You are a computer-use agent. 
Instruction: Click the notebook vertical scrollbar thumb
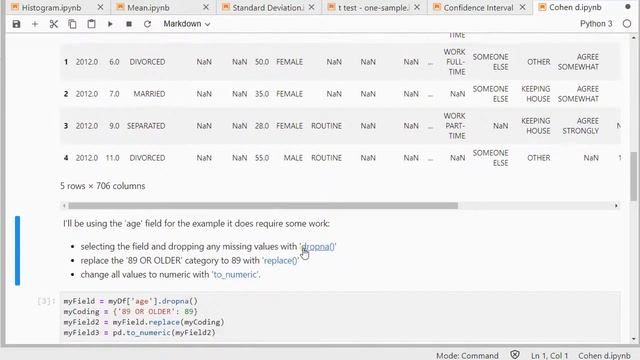pos(633,176)
